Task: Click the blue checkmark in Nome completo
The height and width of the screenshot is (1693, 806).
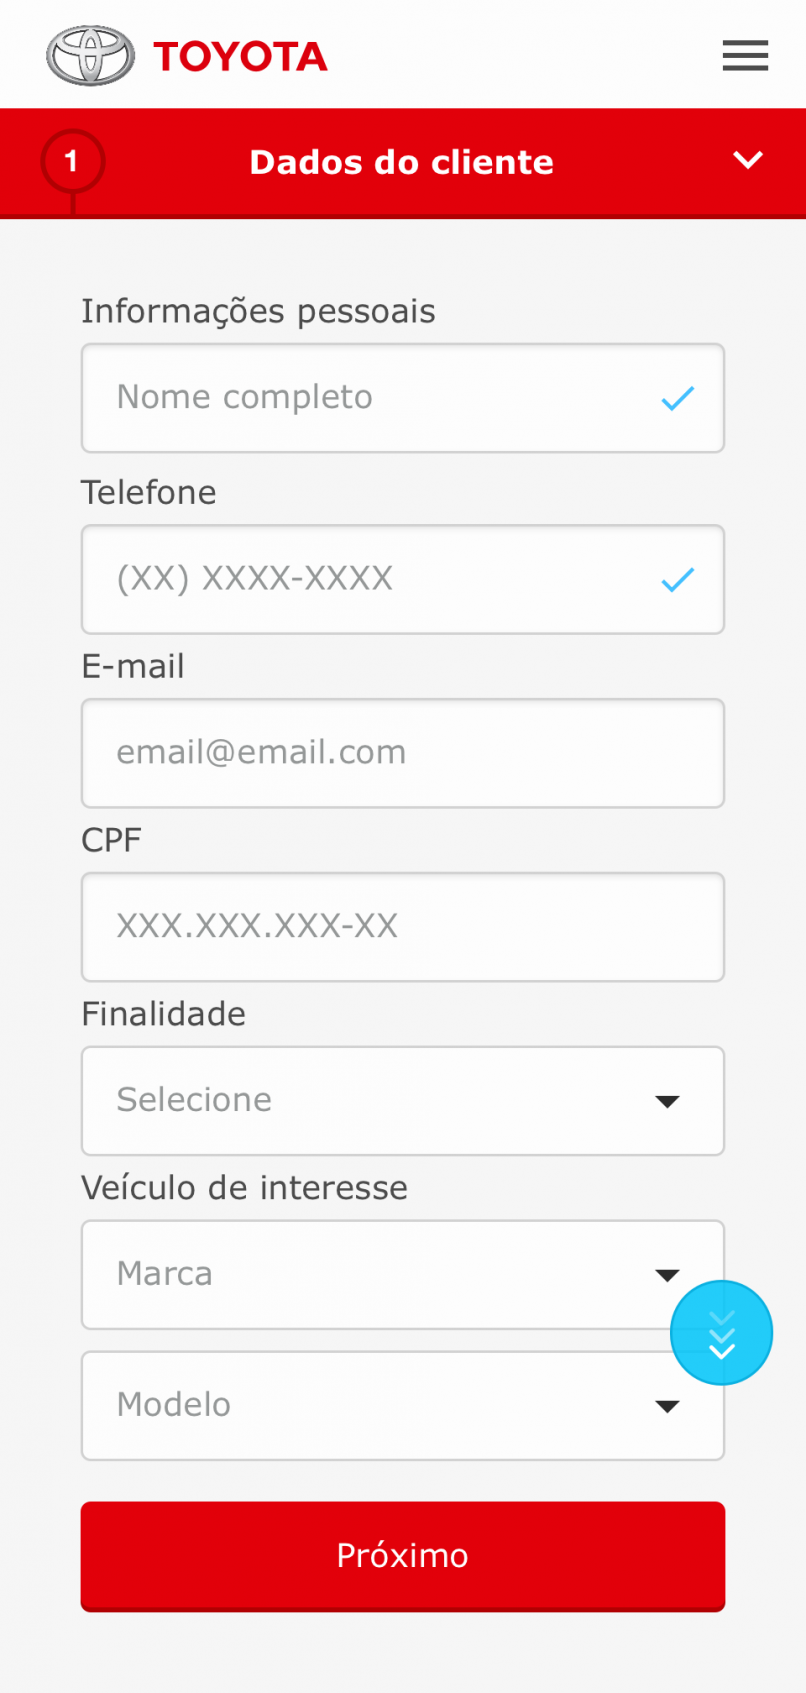Action: 677,399
